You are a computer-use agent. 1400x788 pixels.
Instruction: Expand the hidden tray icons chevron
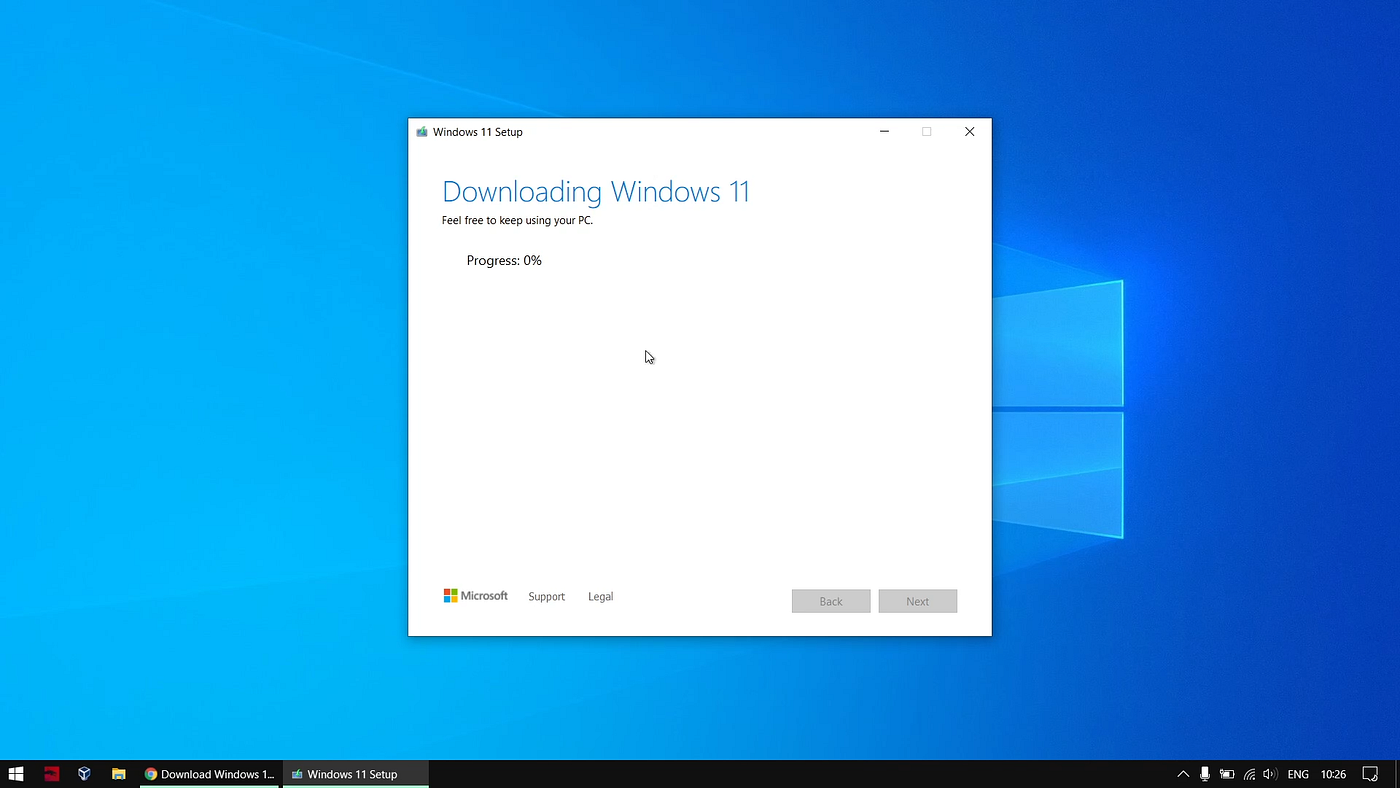pos(1183,773)
